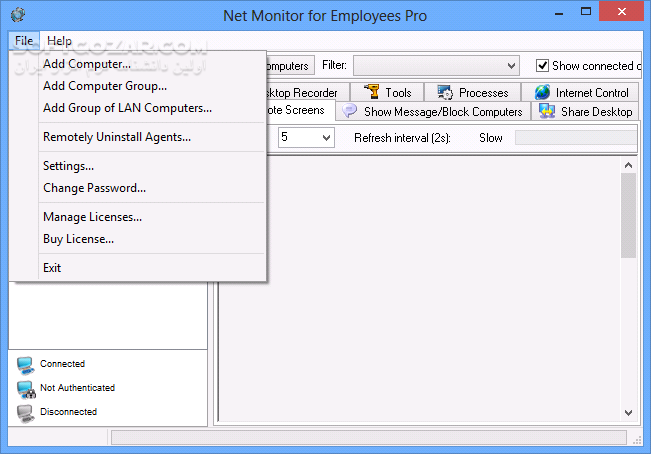Click the Disconnected legend label

tap(69, 412)
